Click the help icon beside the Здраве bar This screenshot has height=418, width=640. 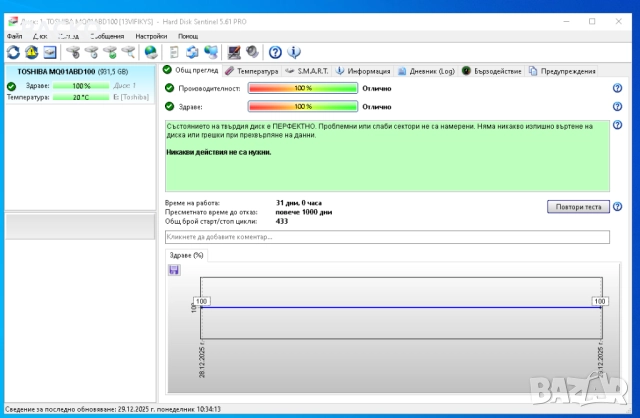(617, 106)
